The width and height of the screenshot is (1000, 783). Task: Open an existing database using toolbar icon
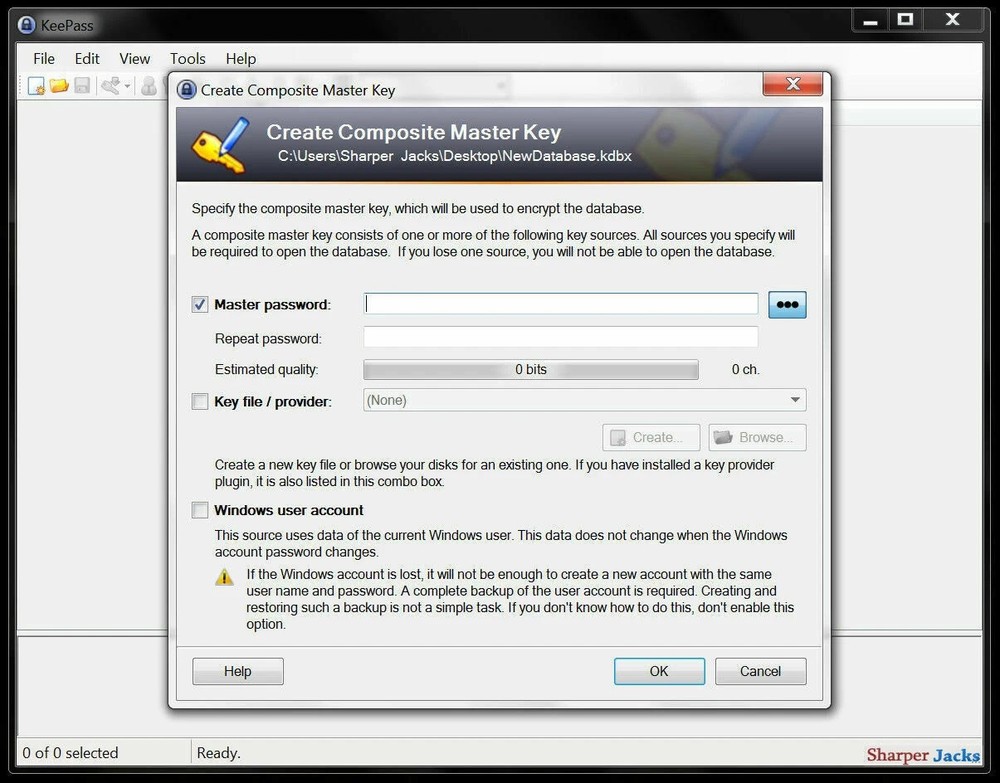tap(59, 86)
